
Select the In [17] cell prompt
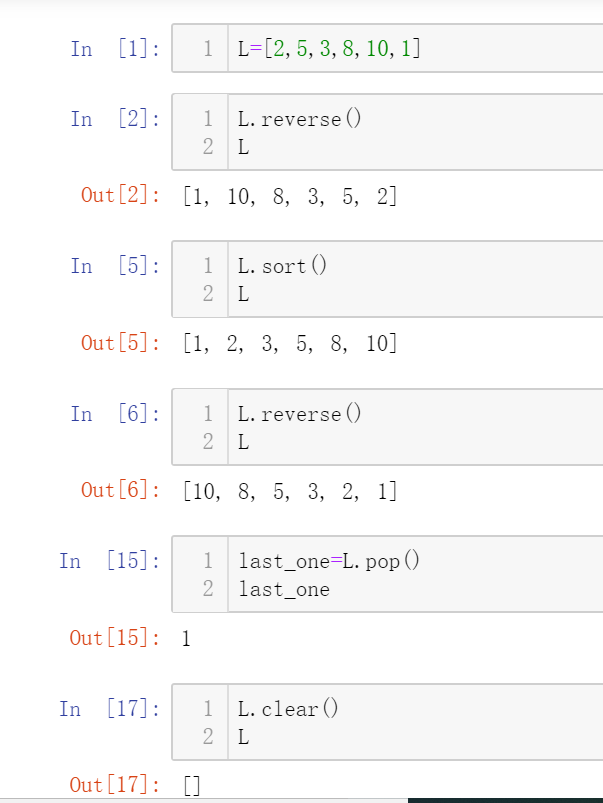click(x=109, y=709)
